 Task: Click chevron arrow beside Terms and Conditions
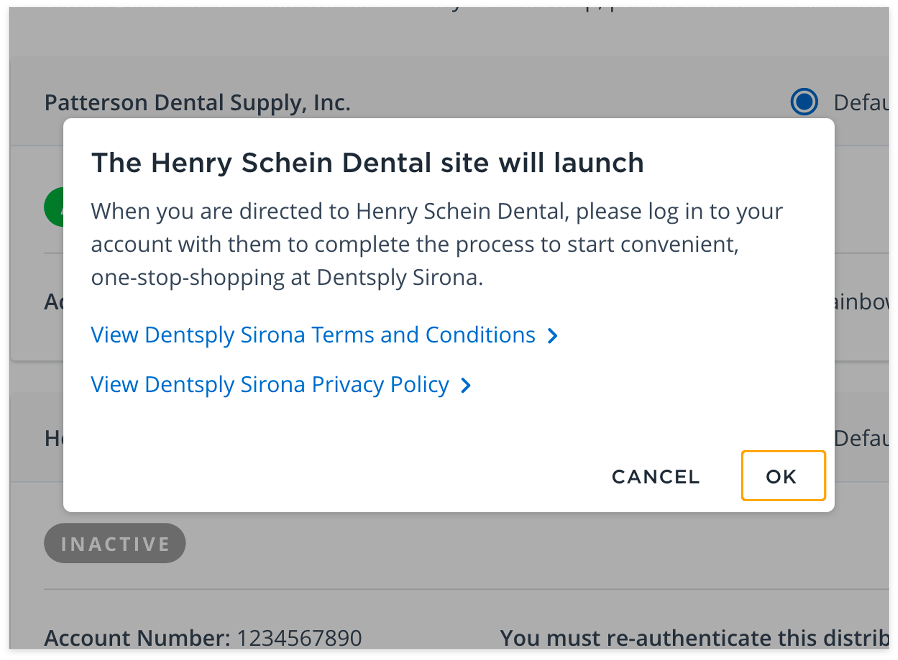(x=553, y=337)
